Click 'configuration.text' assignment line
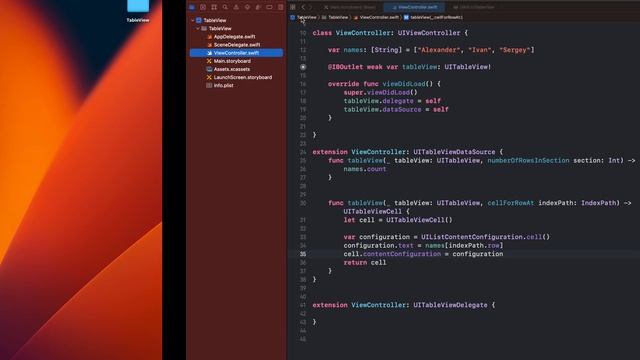 423,245
